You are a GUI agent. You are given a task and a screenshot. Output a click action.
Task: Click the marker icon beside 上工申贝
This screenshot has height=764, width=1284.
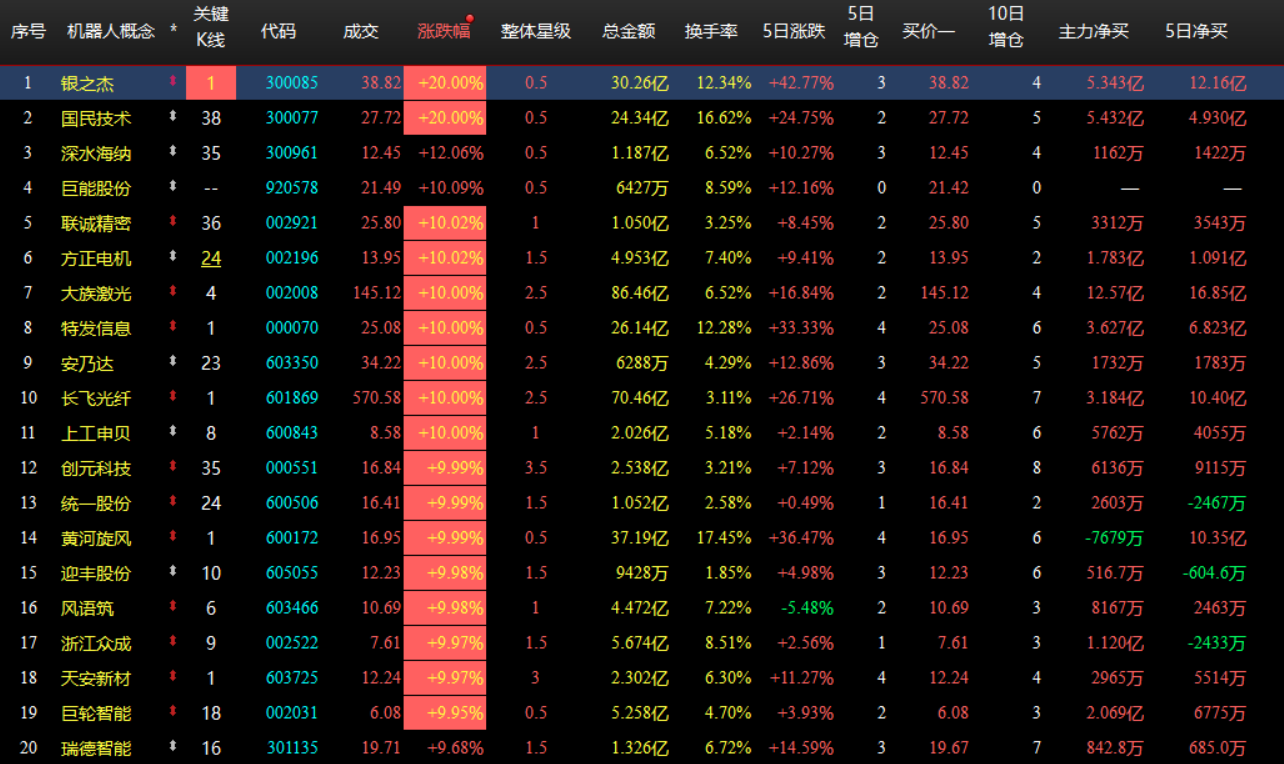tap(173, 432)
